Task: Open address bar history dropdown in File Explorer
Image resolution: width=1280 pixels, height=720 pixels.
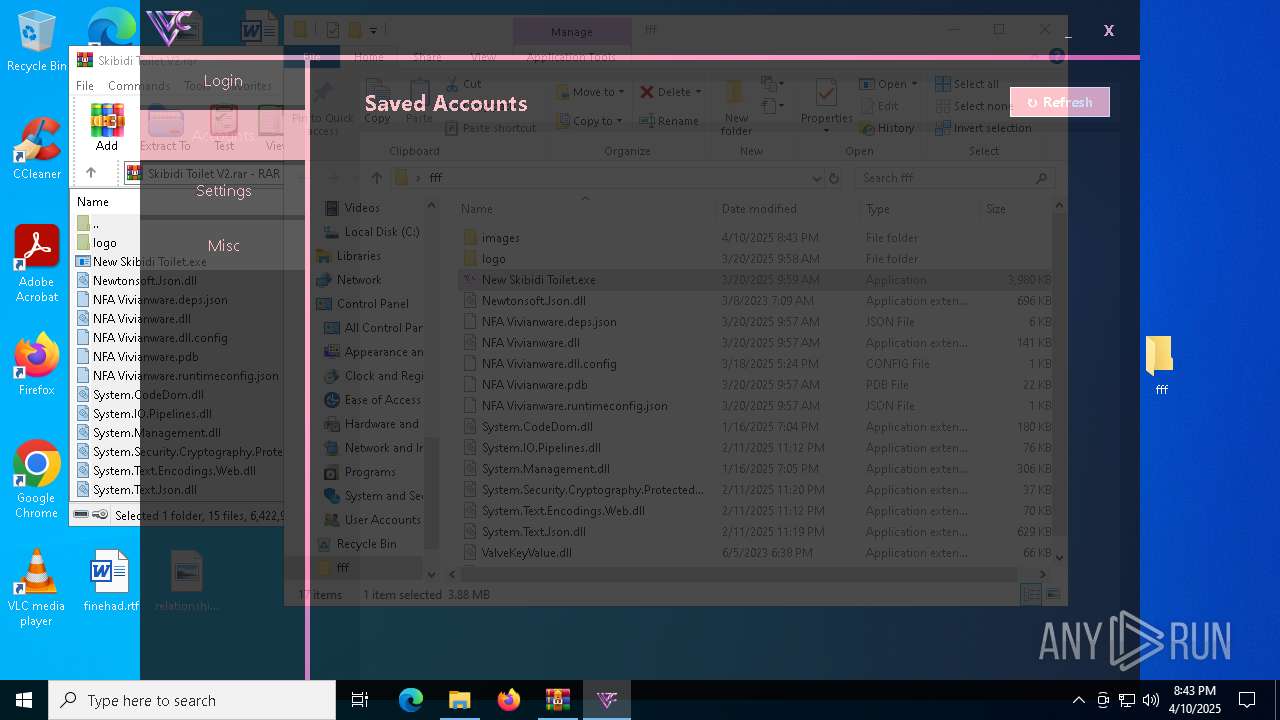Action: (817, 178)
